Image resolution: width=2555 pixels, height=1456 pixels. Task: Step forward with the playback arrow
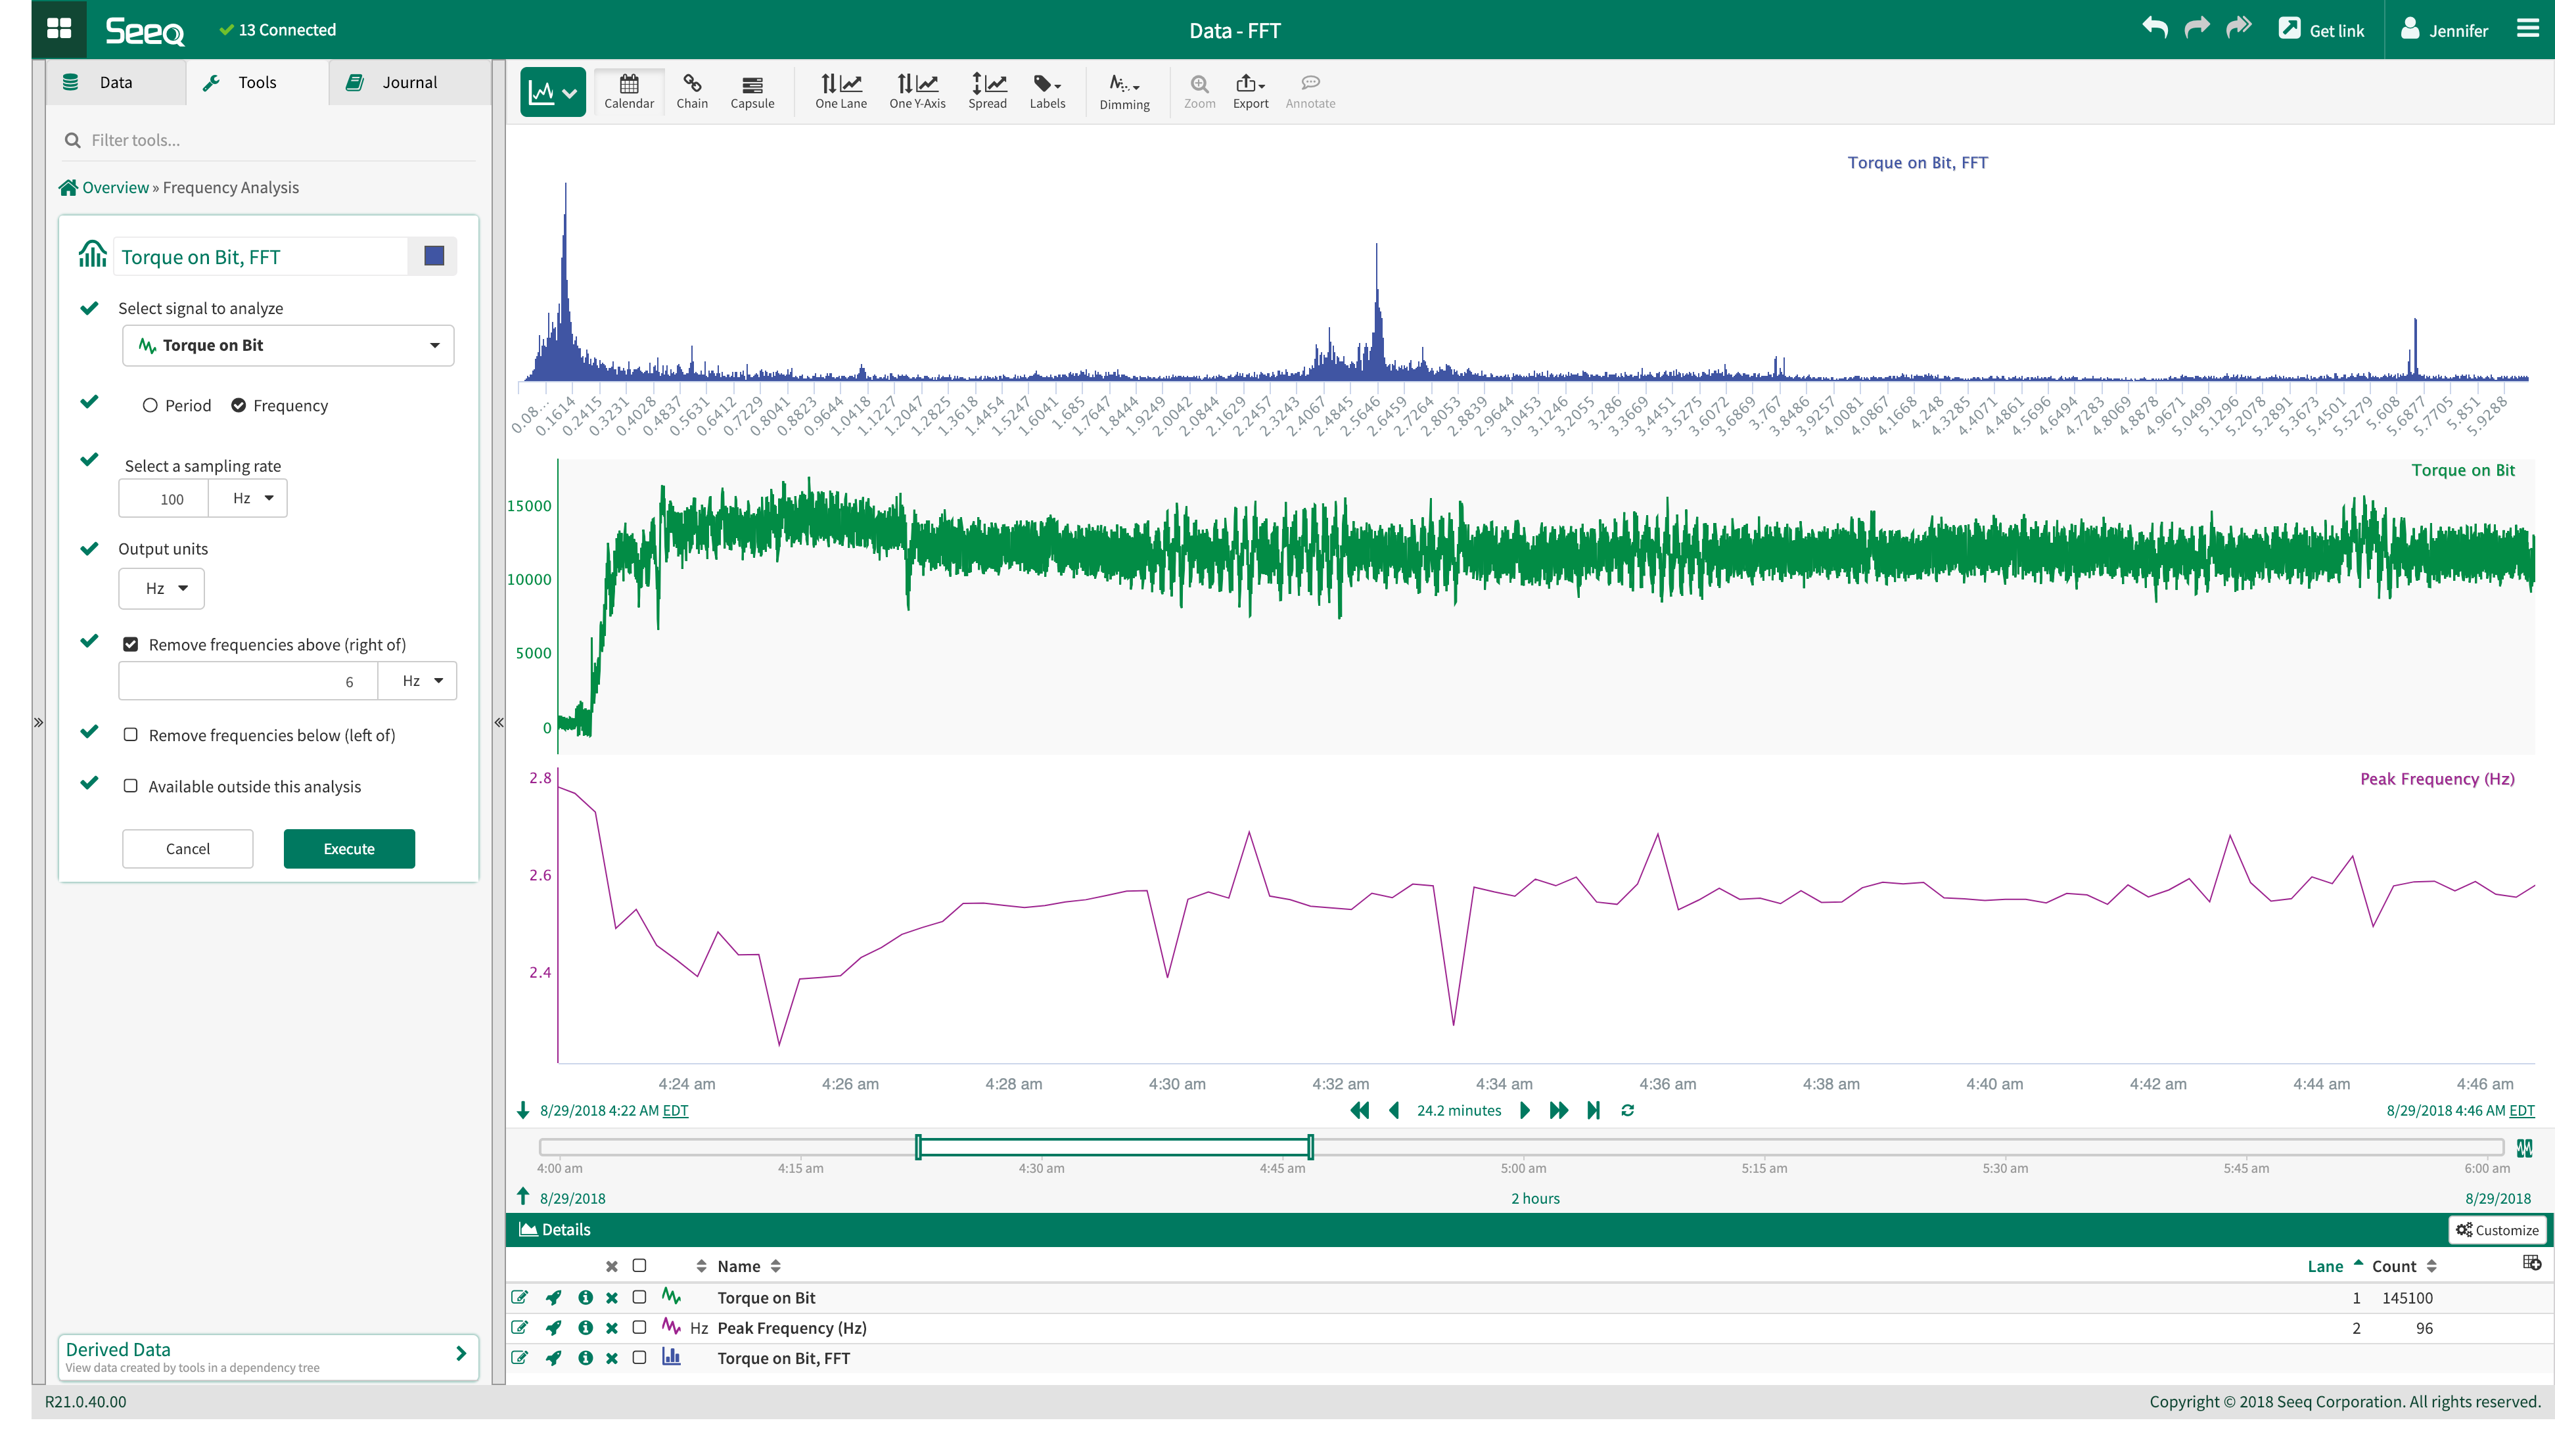point(1523,1110)
